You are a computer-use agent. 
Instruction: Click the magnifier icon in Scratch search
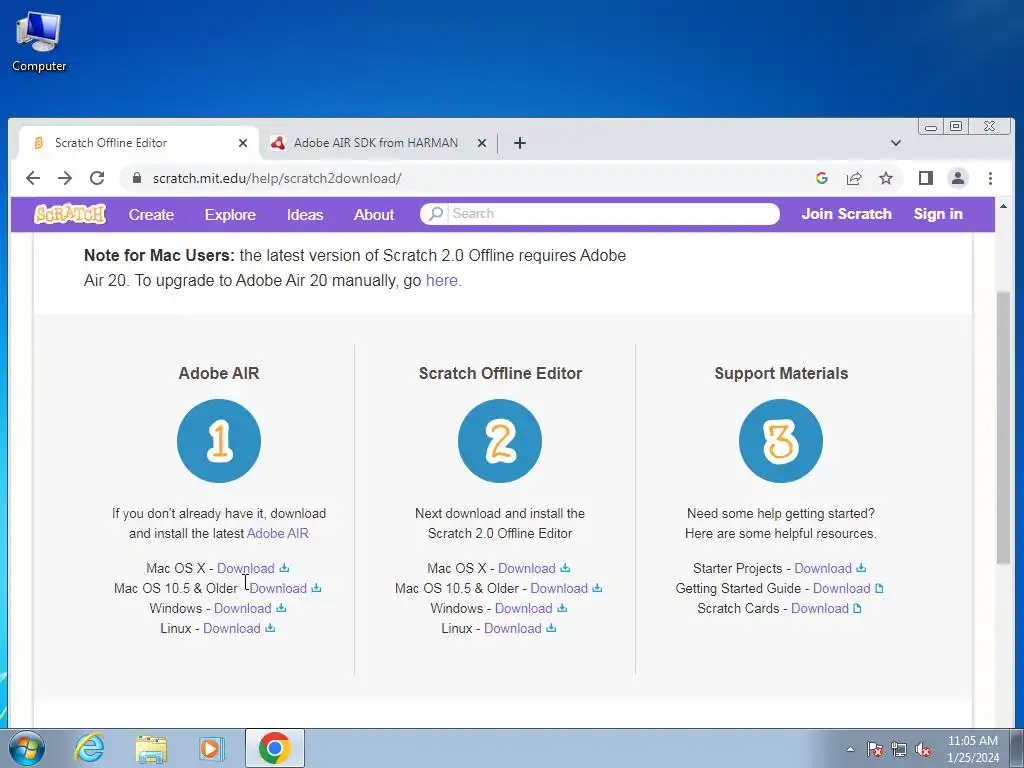(x=436, y=214)
